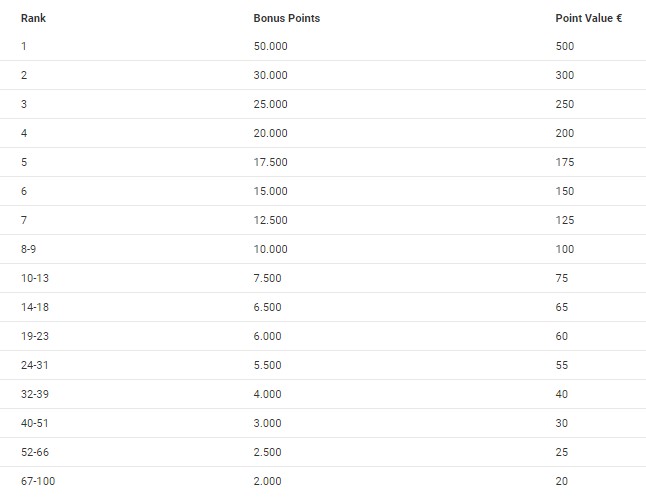Image resolution: width=646 pixels, height=504 pixels.
Task: Select the point value 200 cell
Action: [x=565, y=133]
